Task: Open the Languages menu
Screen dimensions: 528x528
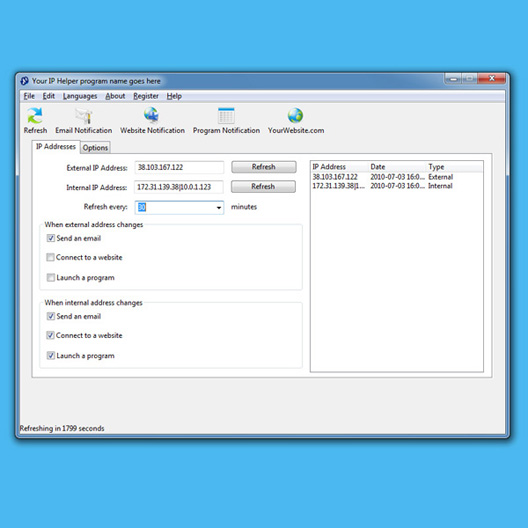Action: [x=80, y=96]
